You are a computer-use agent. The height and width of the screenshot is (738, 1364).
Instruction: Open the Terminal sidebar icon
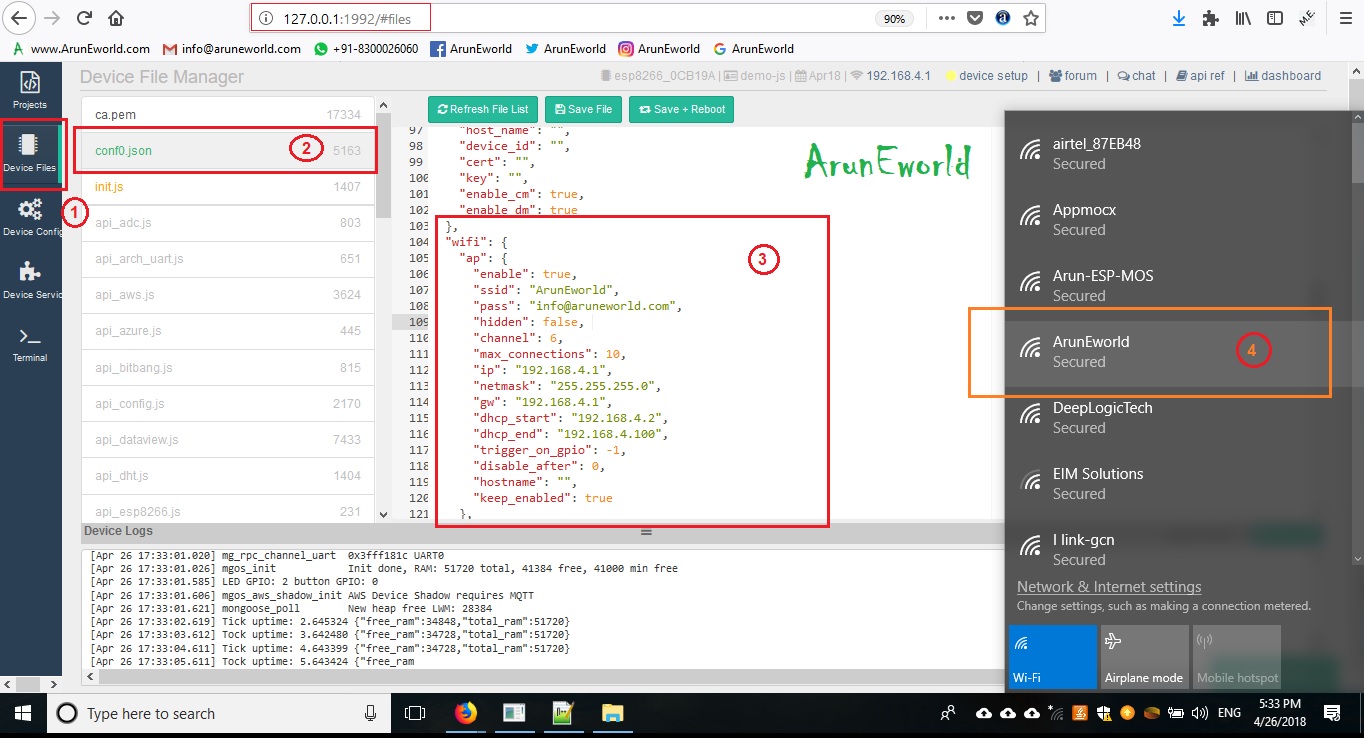(x=30, y=343)
